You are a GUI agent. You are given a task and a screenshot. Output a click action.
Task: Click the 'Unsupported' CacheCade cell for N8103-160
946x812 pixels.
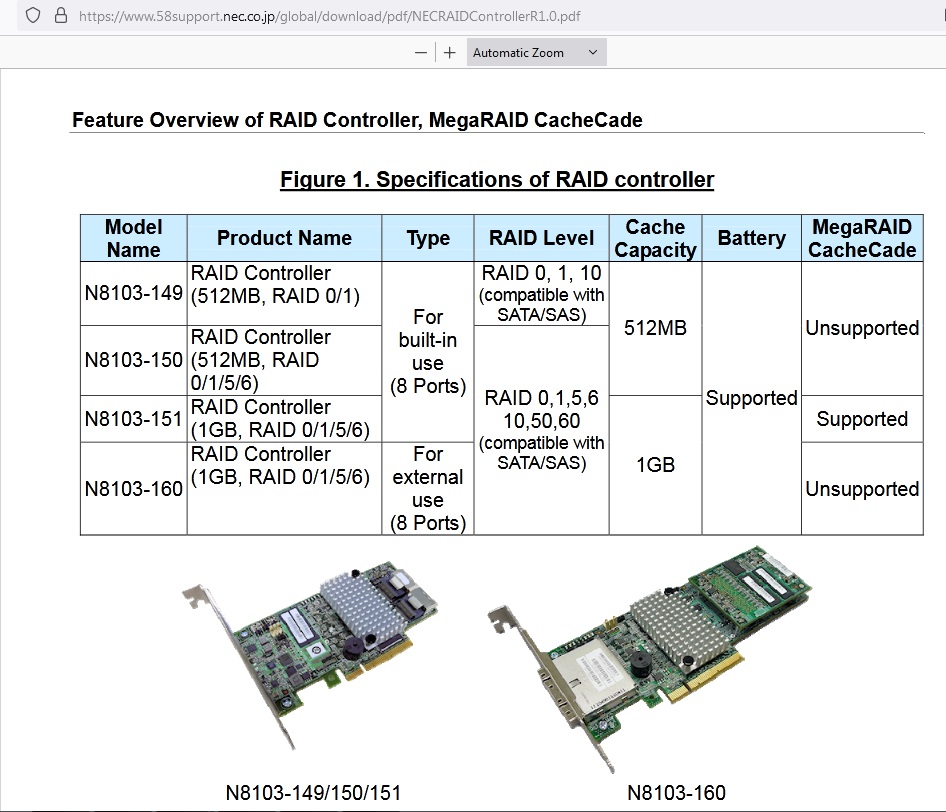(x=862, y=489)
